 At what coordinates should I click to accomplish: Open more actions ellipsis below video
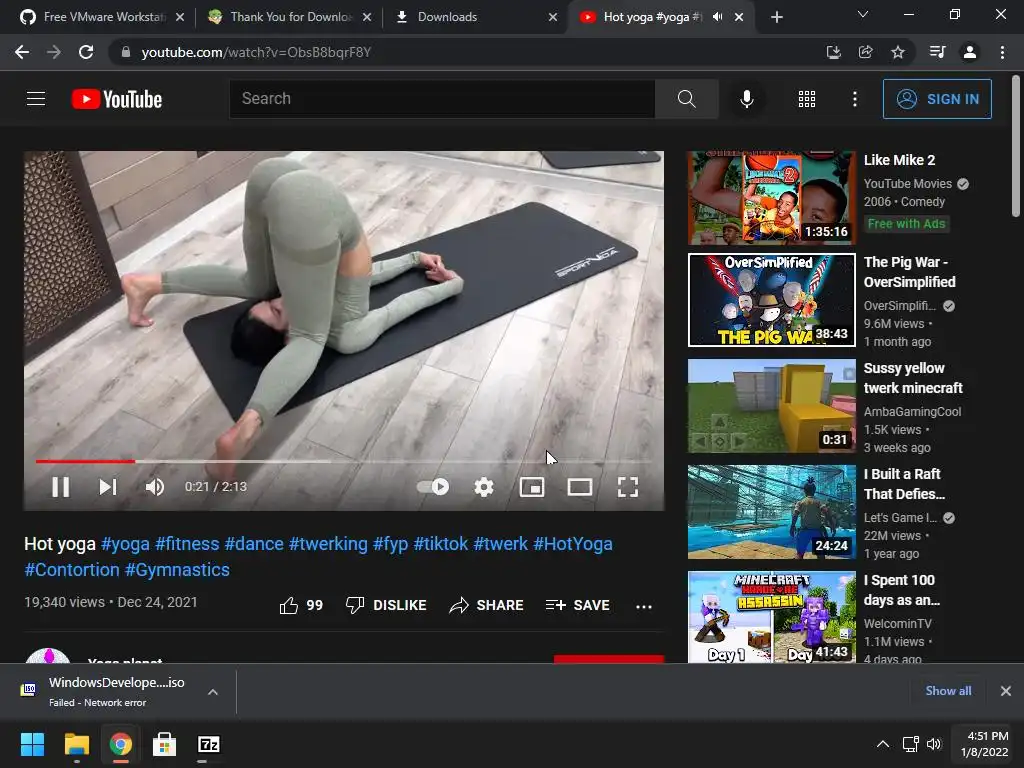coord(644,606)
